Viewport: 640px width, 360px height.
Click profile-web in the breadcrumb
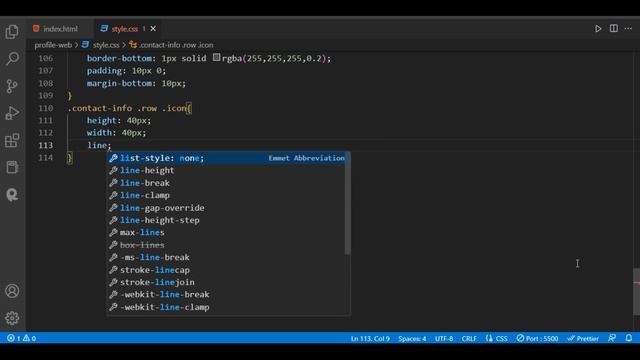[53, 45]
